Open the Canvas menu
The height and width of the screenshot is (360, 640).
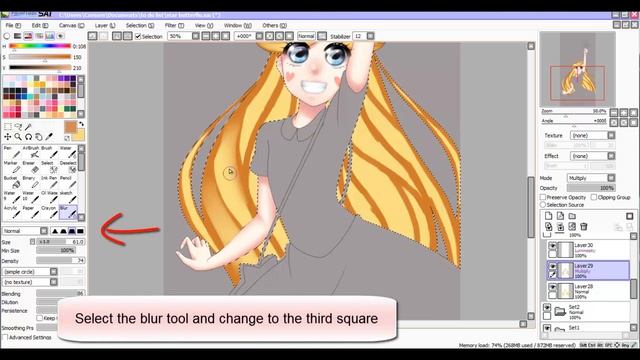71,25
